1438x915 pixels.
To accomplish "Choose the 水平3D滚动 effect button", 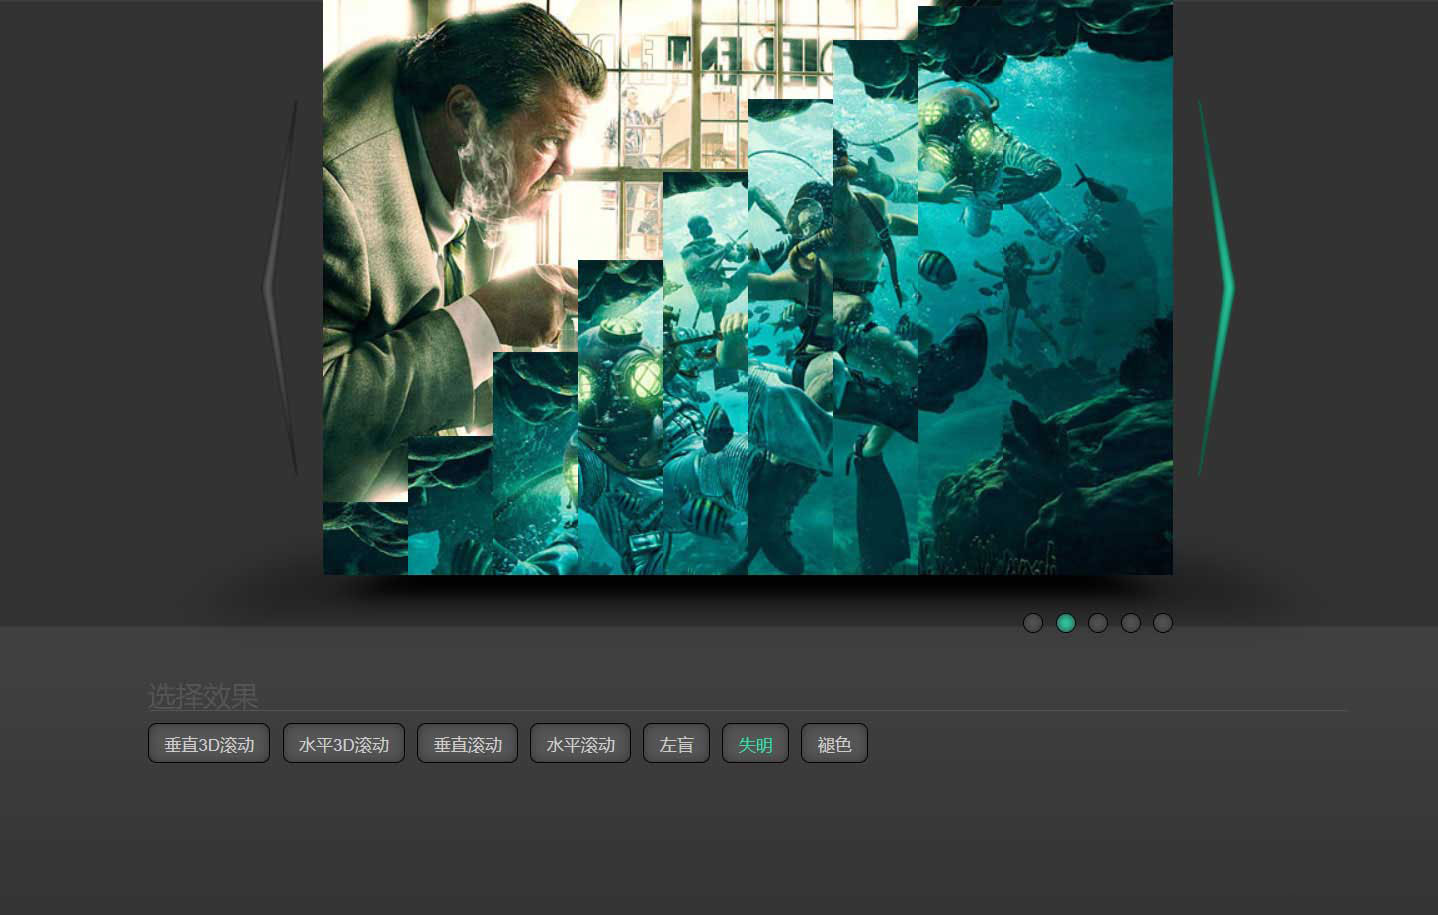I will coord(344,743).
